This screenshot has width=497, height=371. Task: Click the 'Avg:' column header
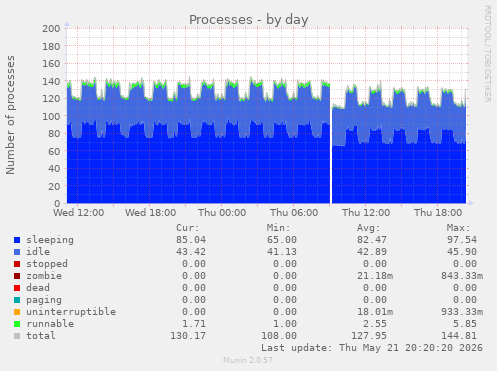pyautogui.click(x=368, y=228)
